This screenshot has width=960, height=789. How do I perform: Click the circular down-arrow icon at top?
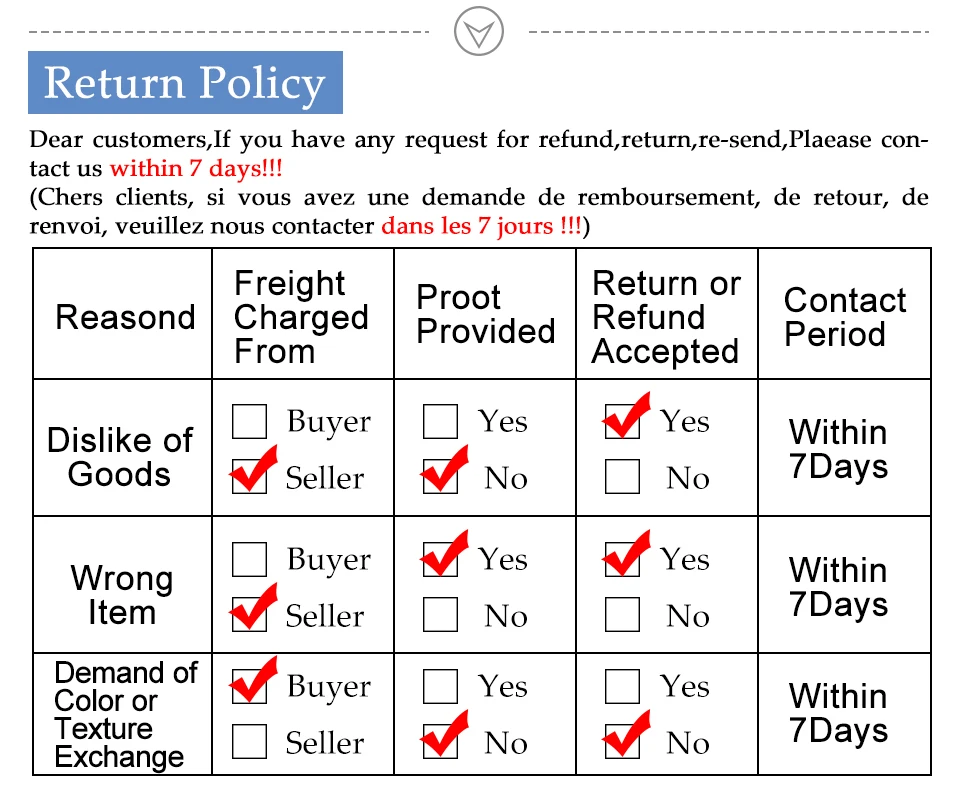(479, 31)
